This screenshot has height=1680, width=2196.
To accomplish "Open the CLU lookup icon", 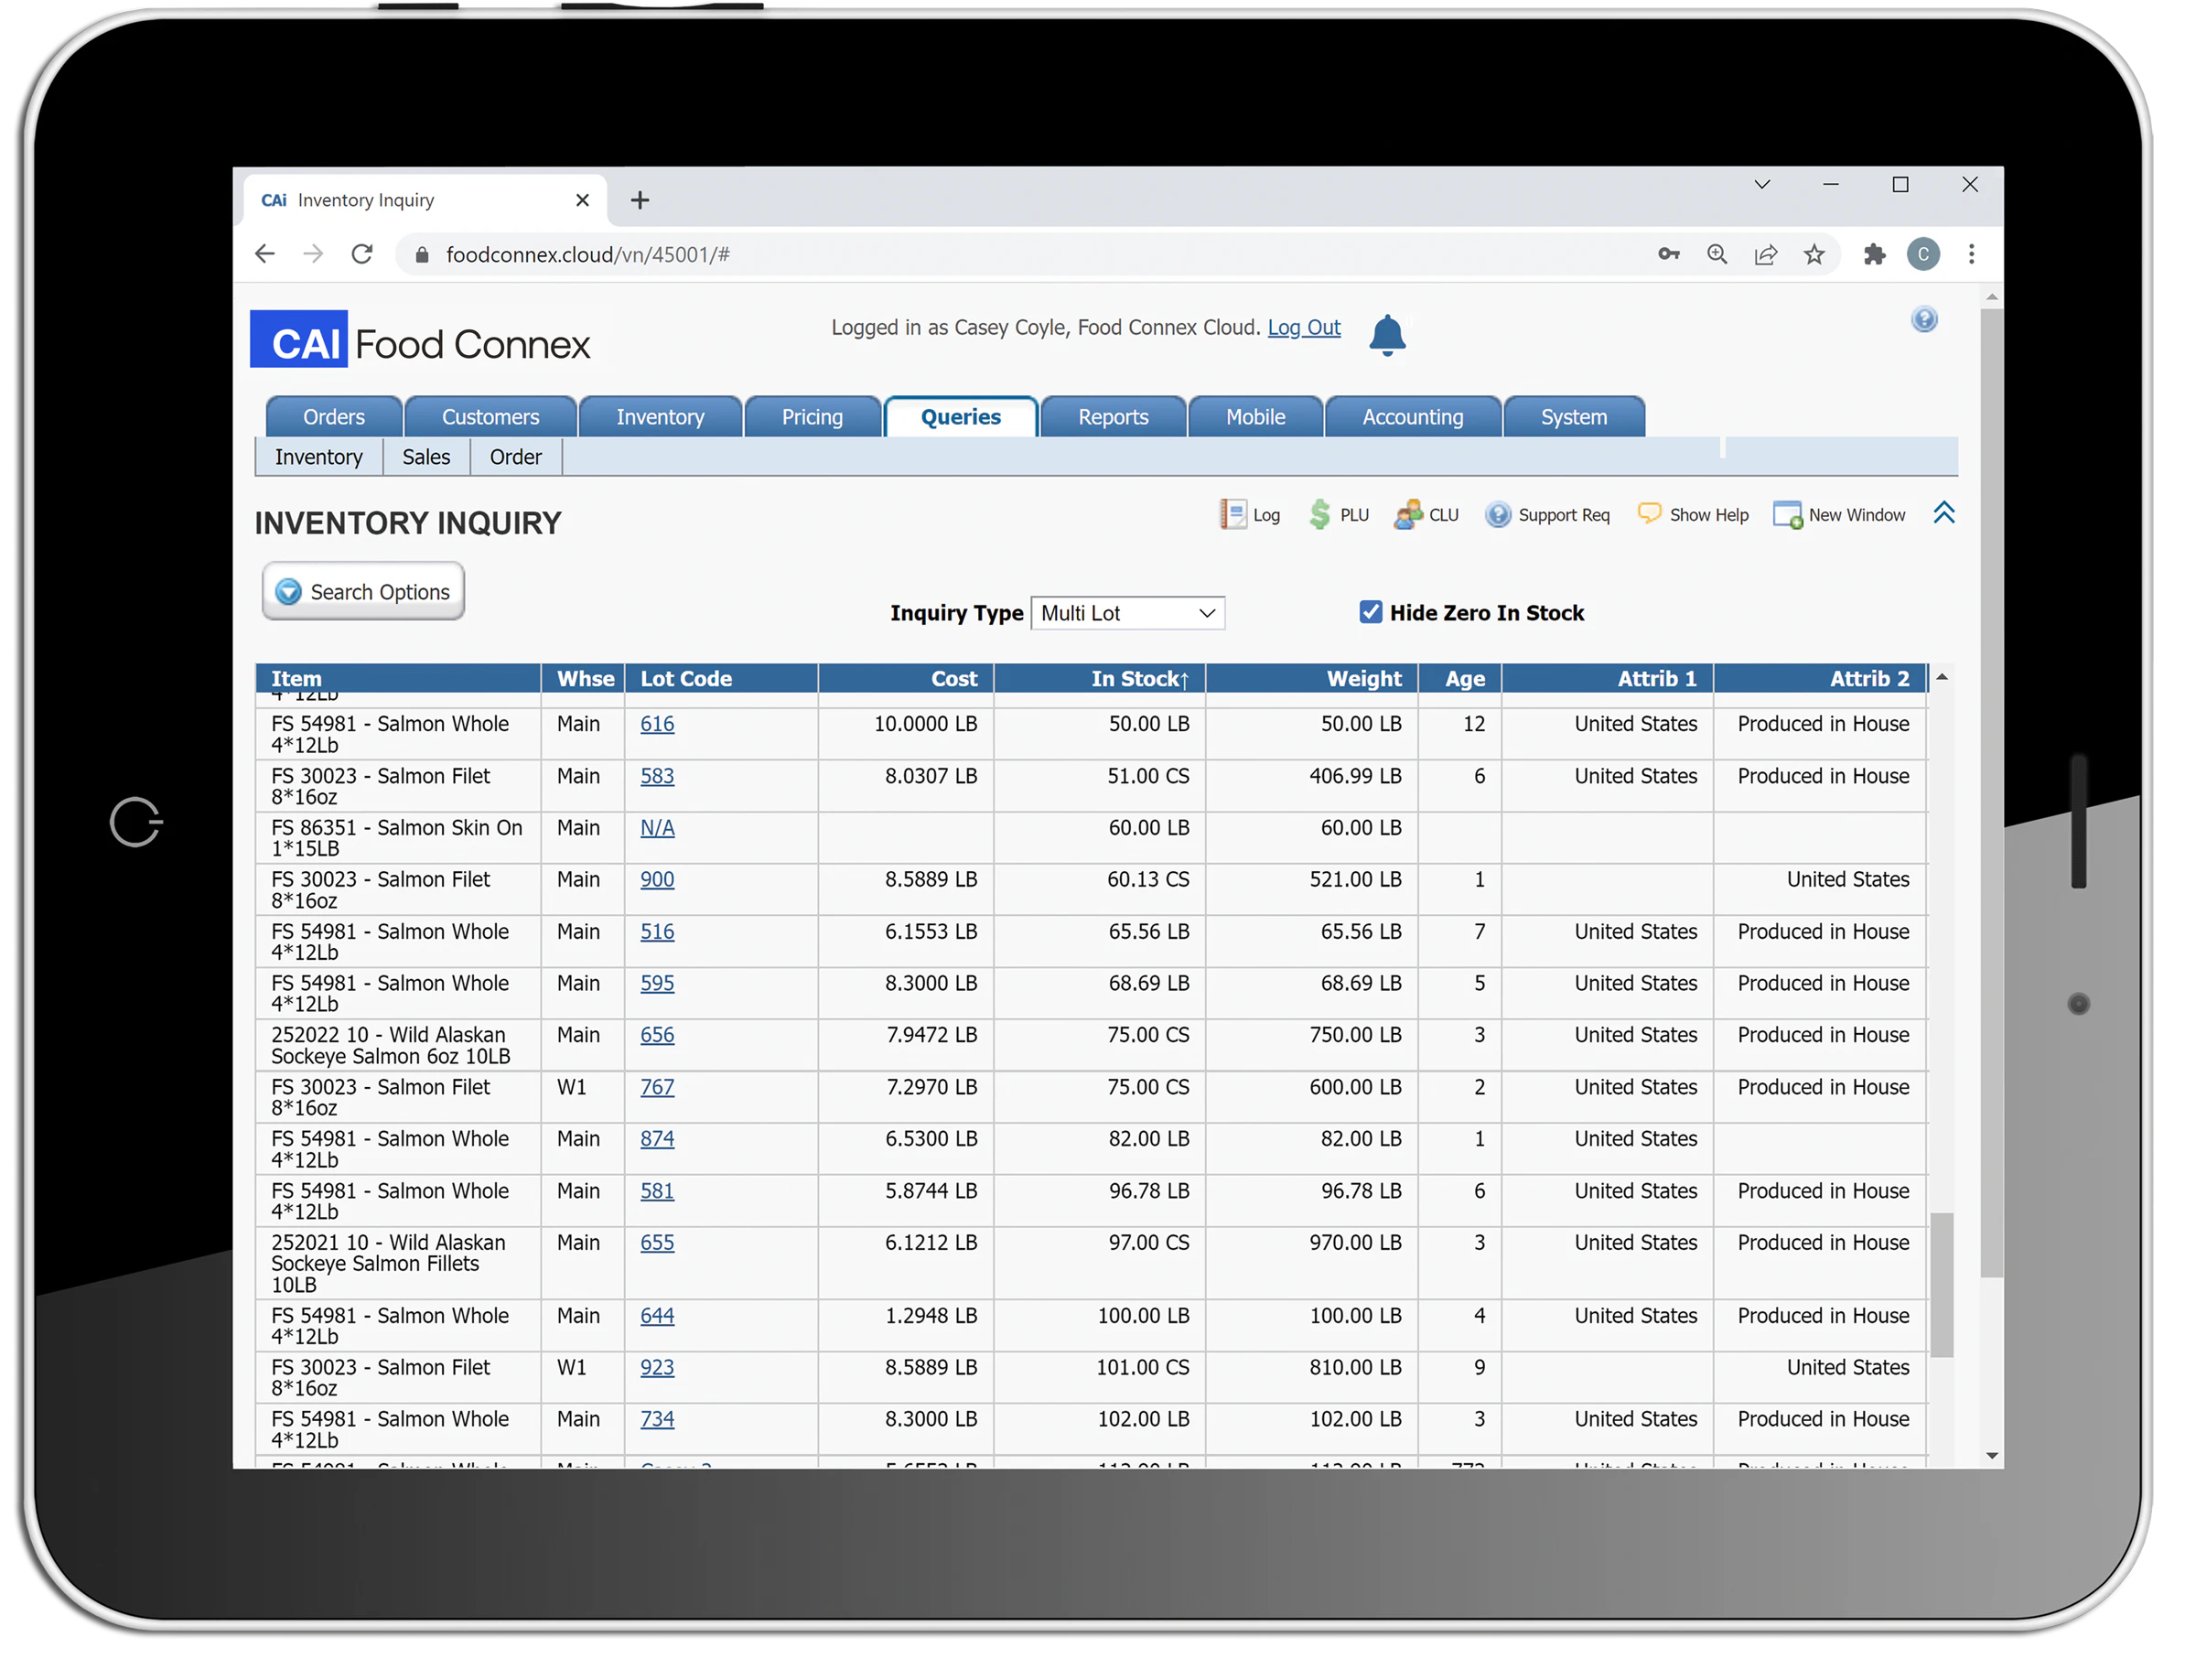I will (x=1410, y=514).
